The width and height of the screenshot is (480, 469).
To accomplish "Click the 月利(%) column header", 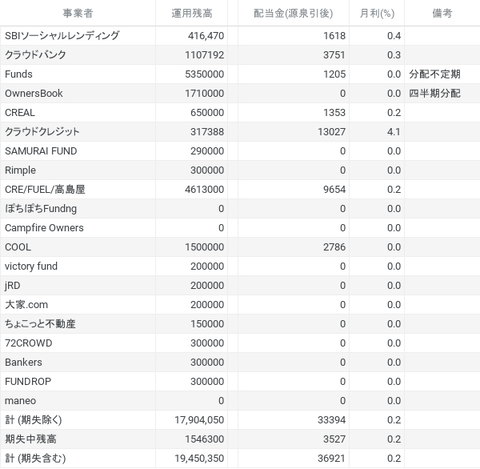I will (x=377, y=13).
